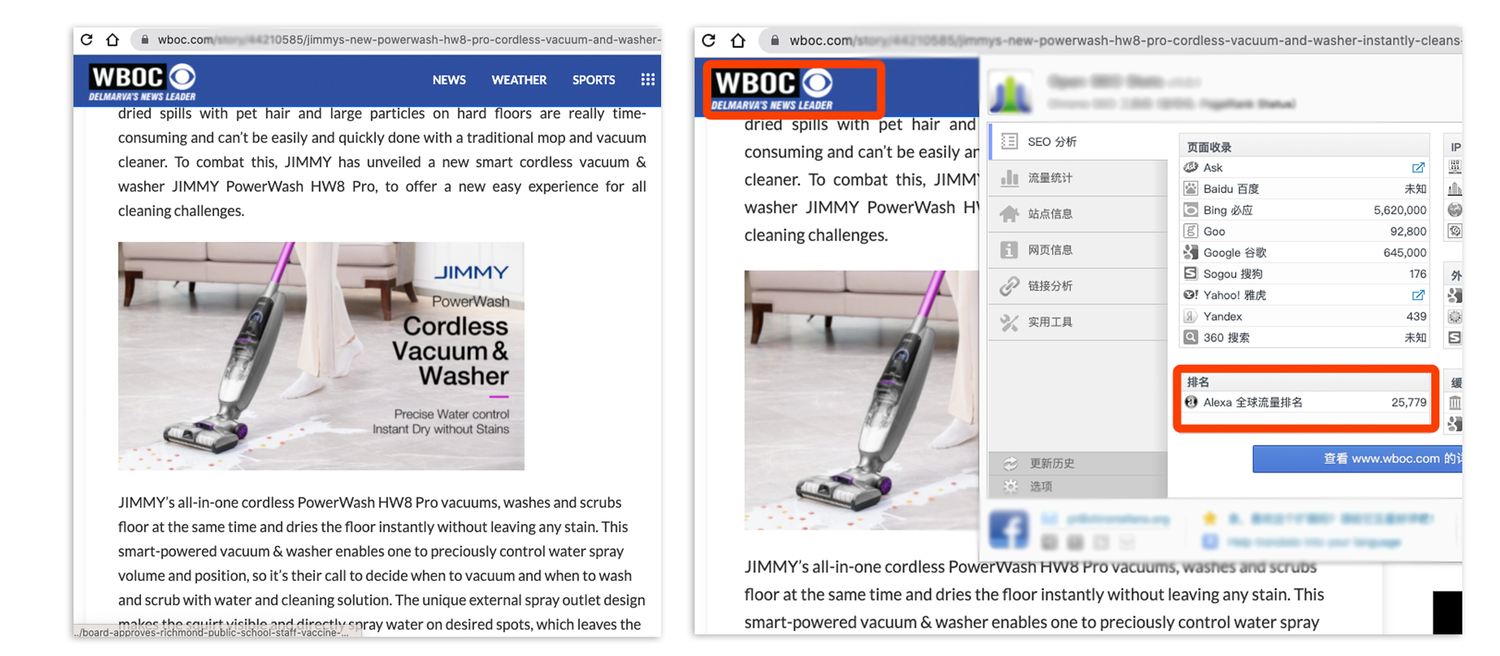Click the Facebook icon in the extension footer
Viewport: 1500px width, 656px height.
pyautogui.click(x=1009, y=529)
